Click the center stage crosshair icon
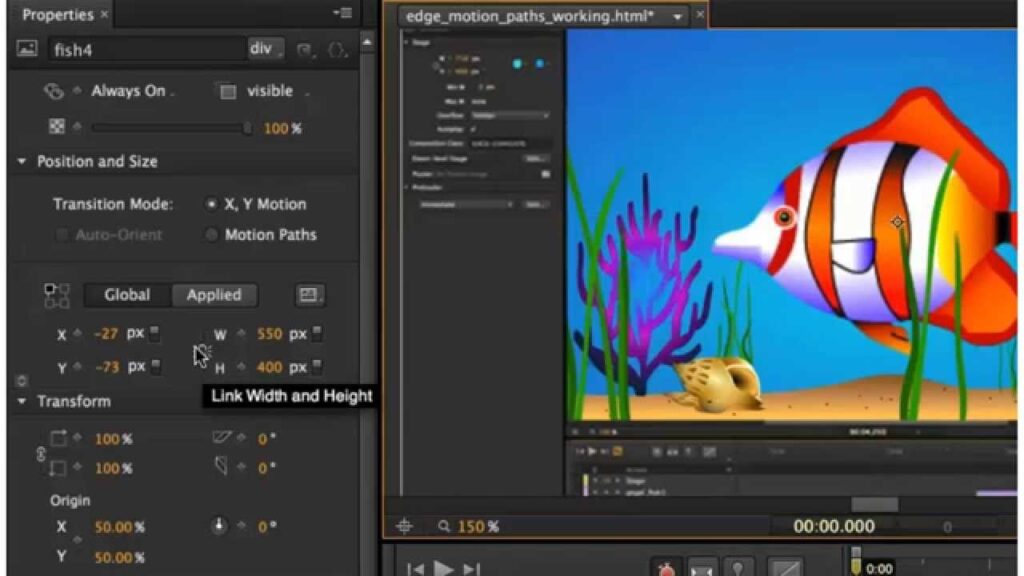This screenshot has width=1024, height=576. 404,526
